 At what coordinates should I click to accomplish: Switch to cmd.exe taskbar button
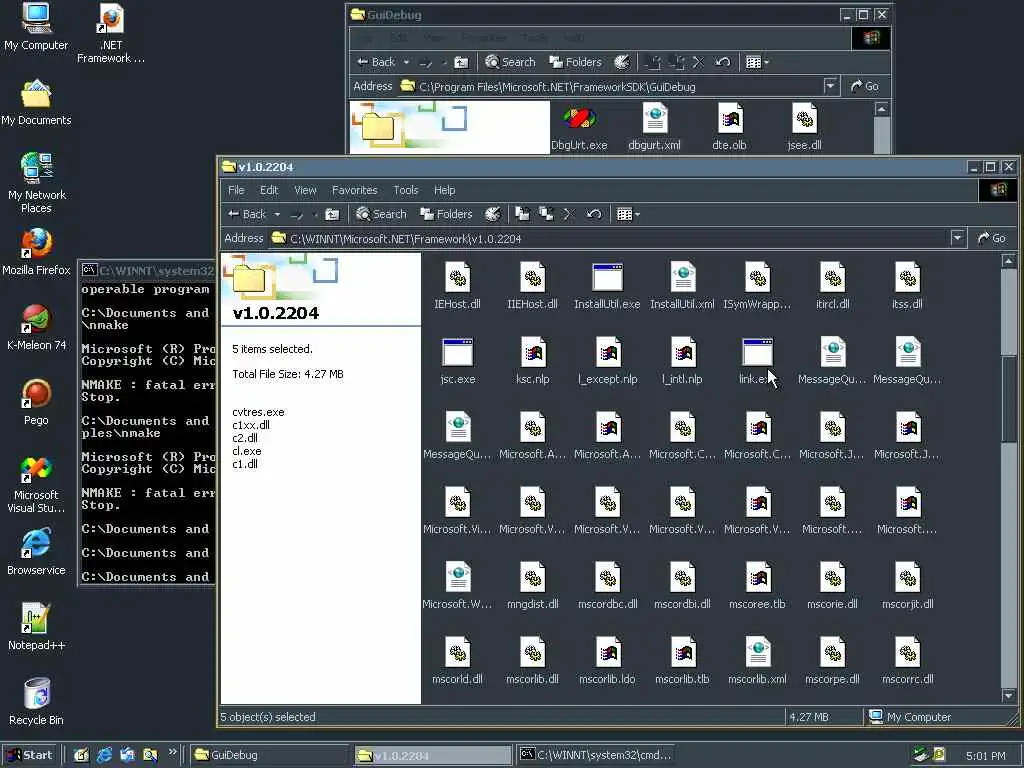[596, 755]
